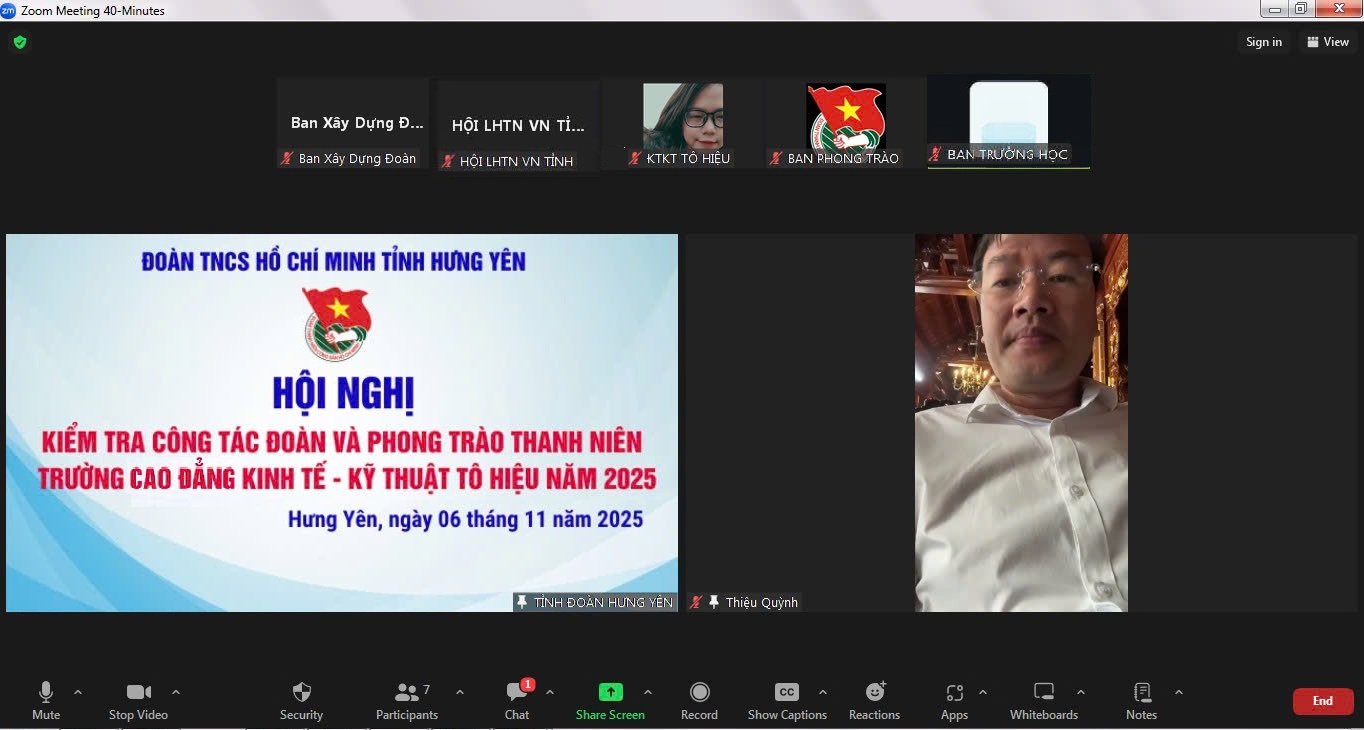This screenshot has width=1364, height=730.
Task: Open the Whiteboards icon
Action: coord(1044,692)
